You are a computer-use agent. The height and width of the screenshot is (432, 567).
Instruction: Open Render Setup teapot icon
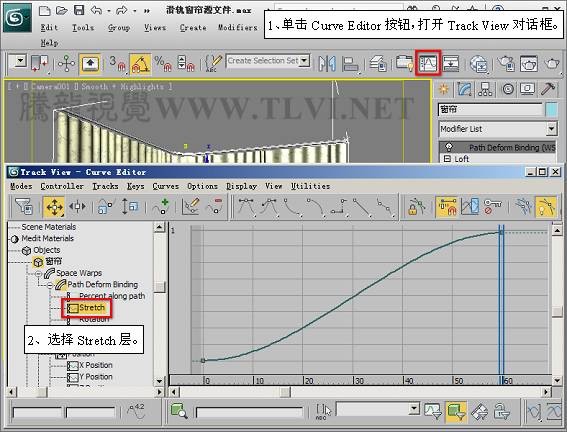(x=506, y=64)
